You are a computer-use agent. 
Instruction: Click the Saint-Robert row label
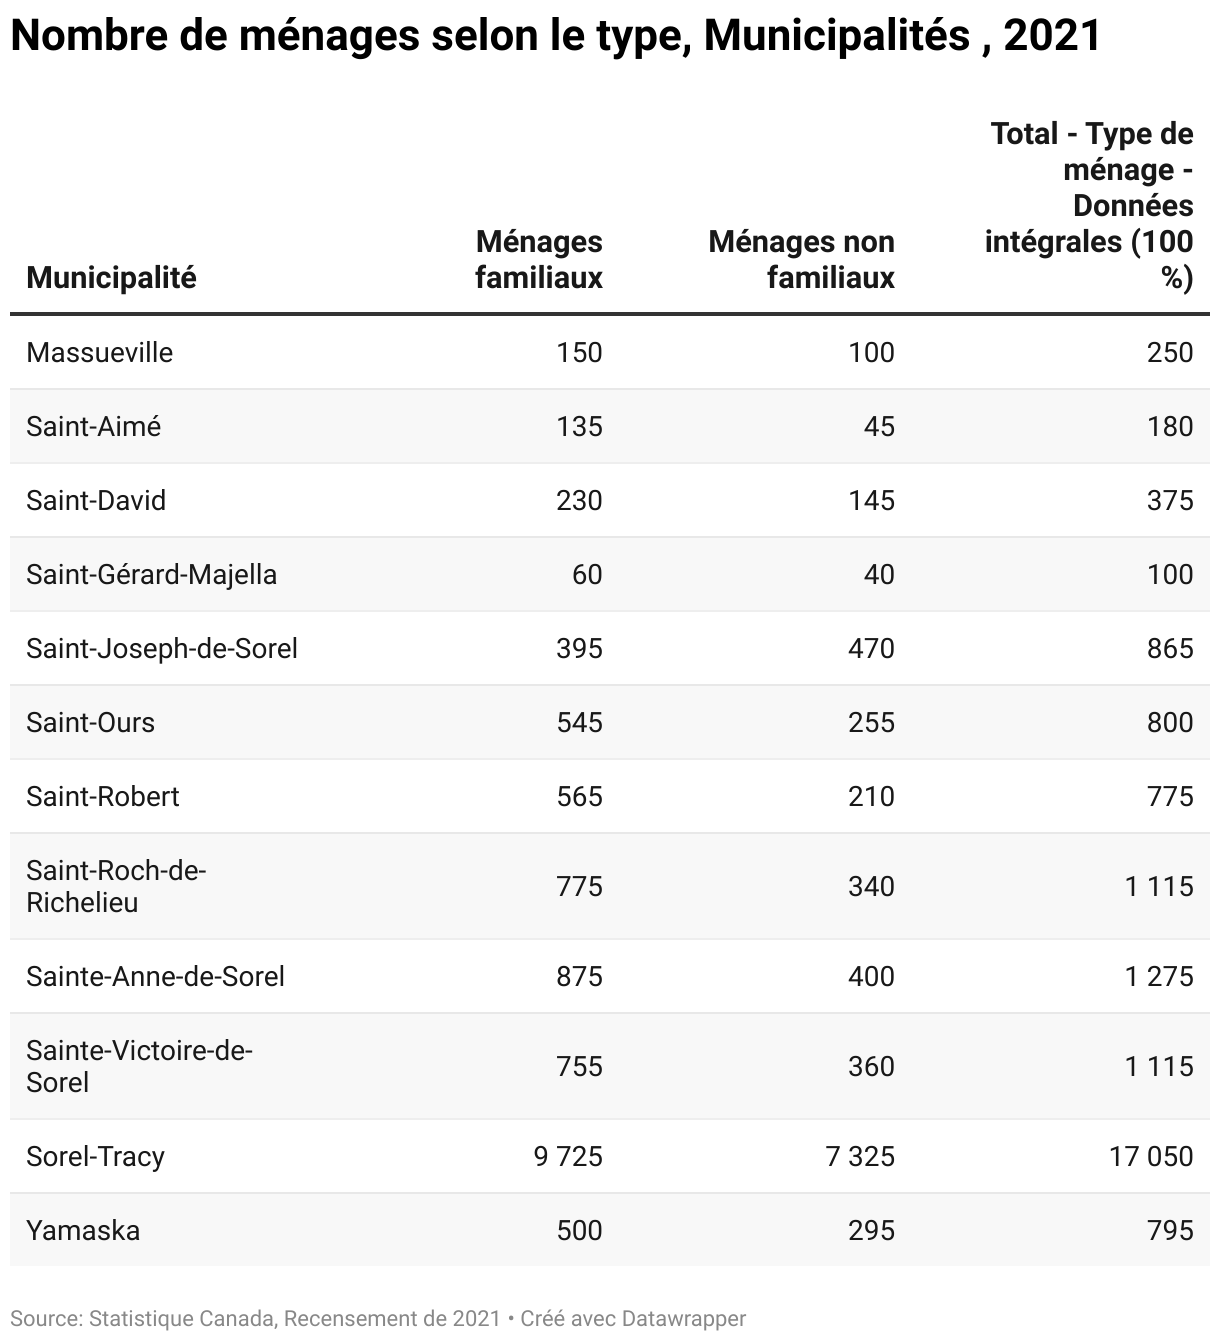pyautogui.click(x=103, y=796)
